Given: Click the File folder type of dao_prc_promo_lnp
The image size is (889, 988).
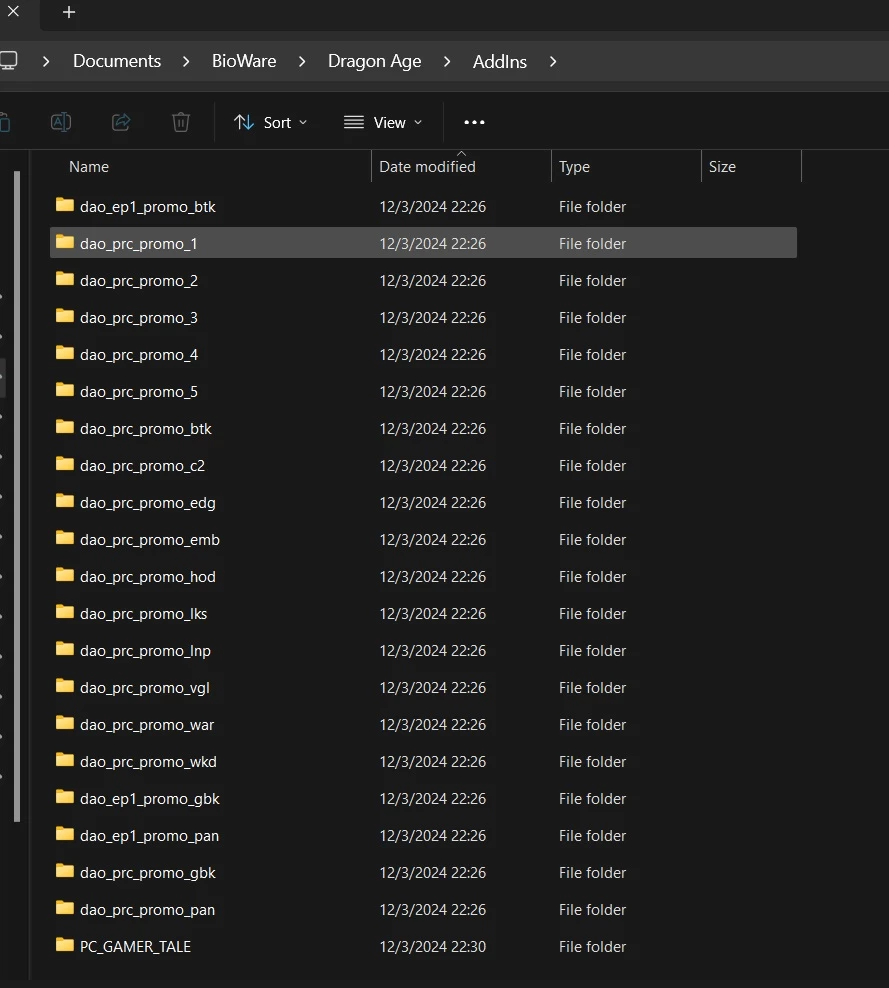Looking at the screenshot, I should click(592, 651).
